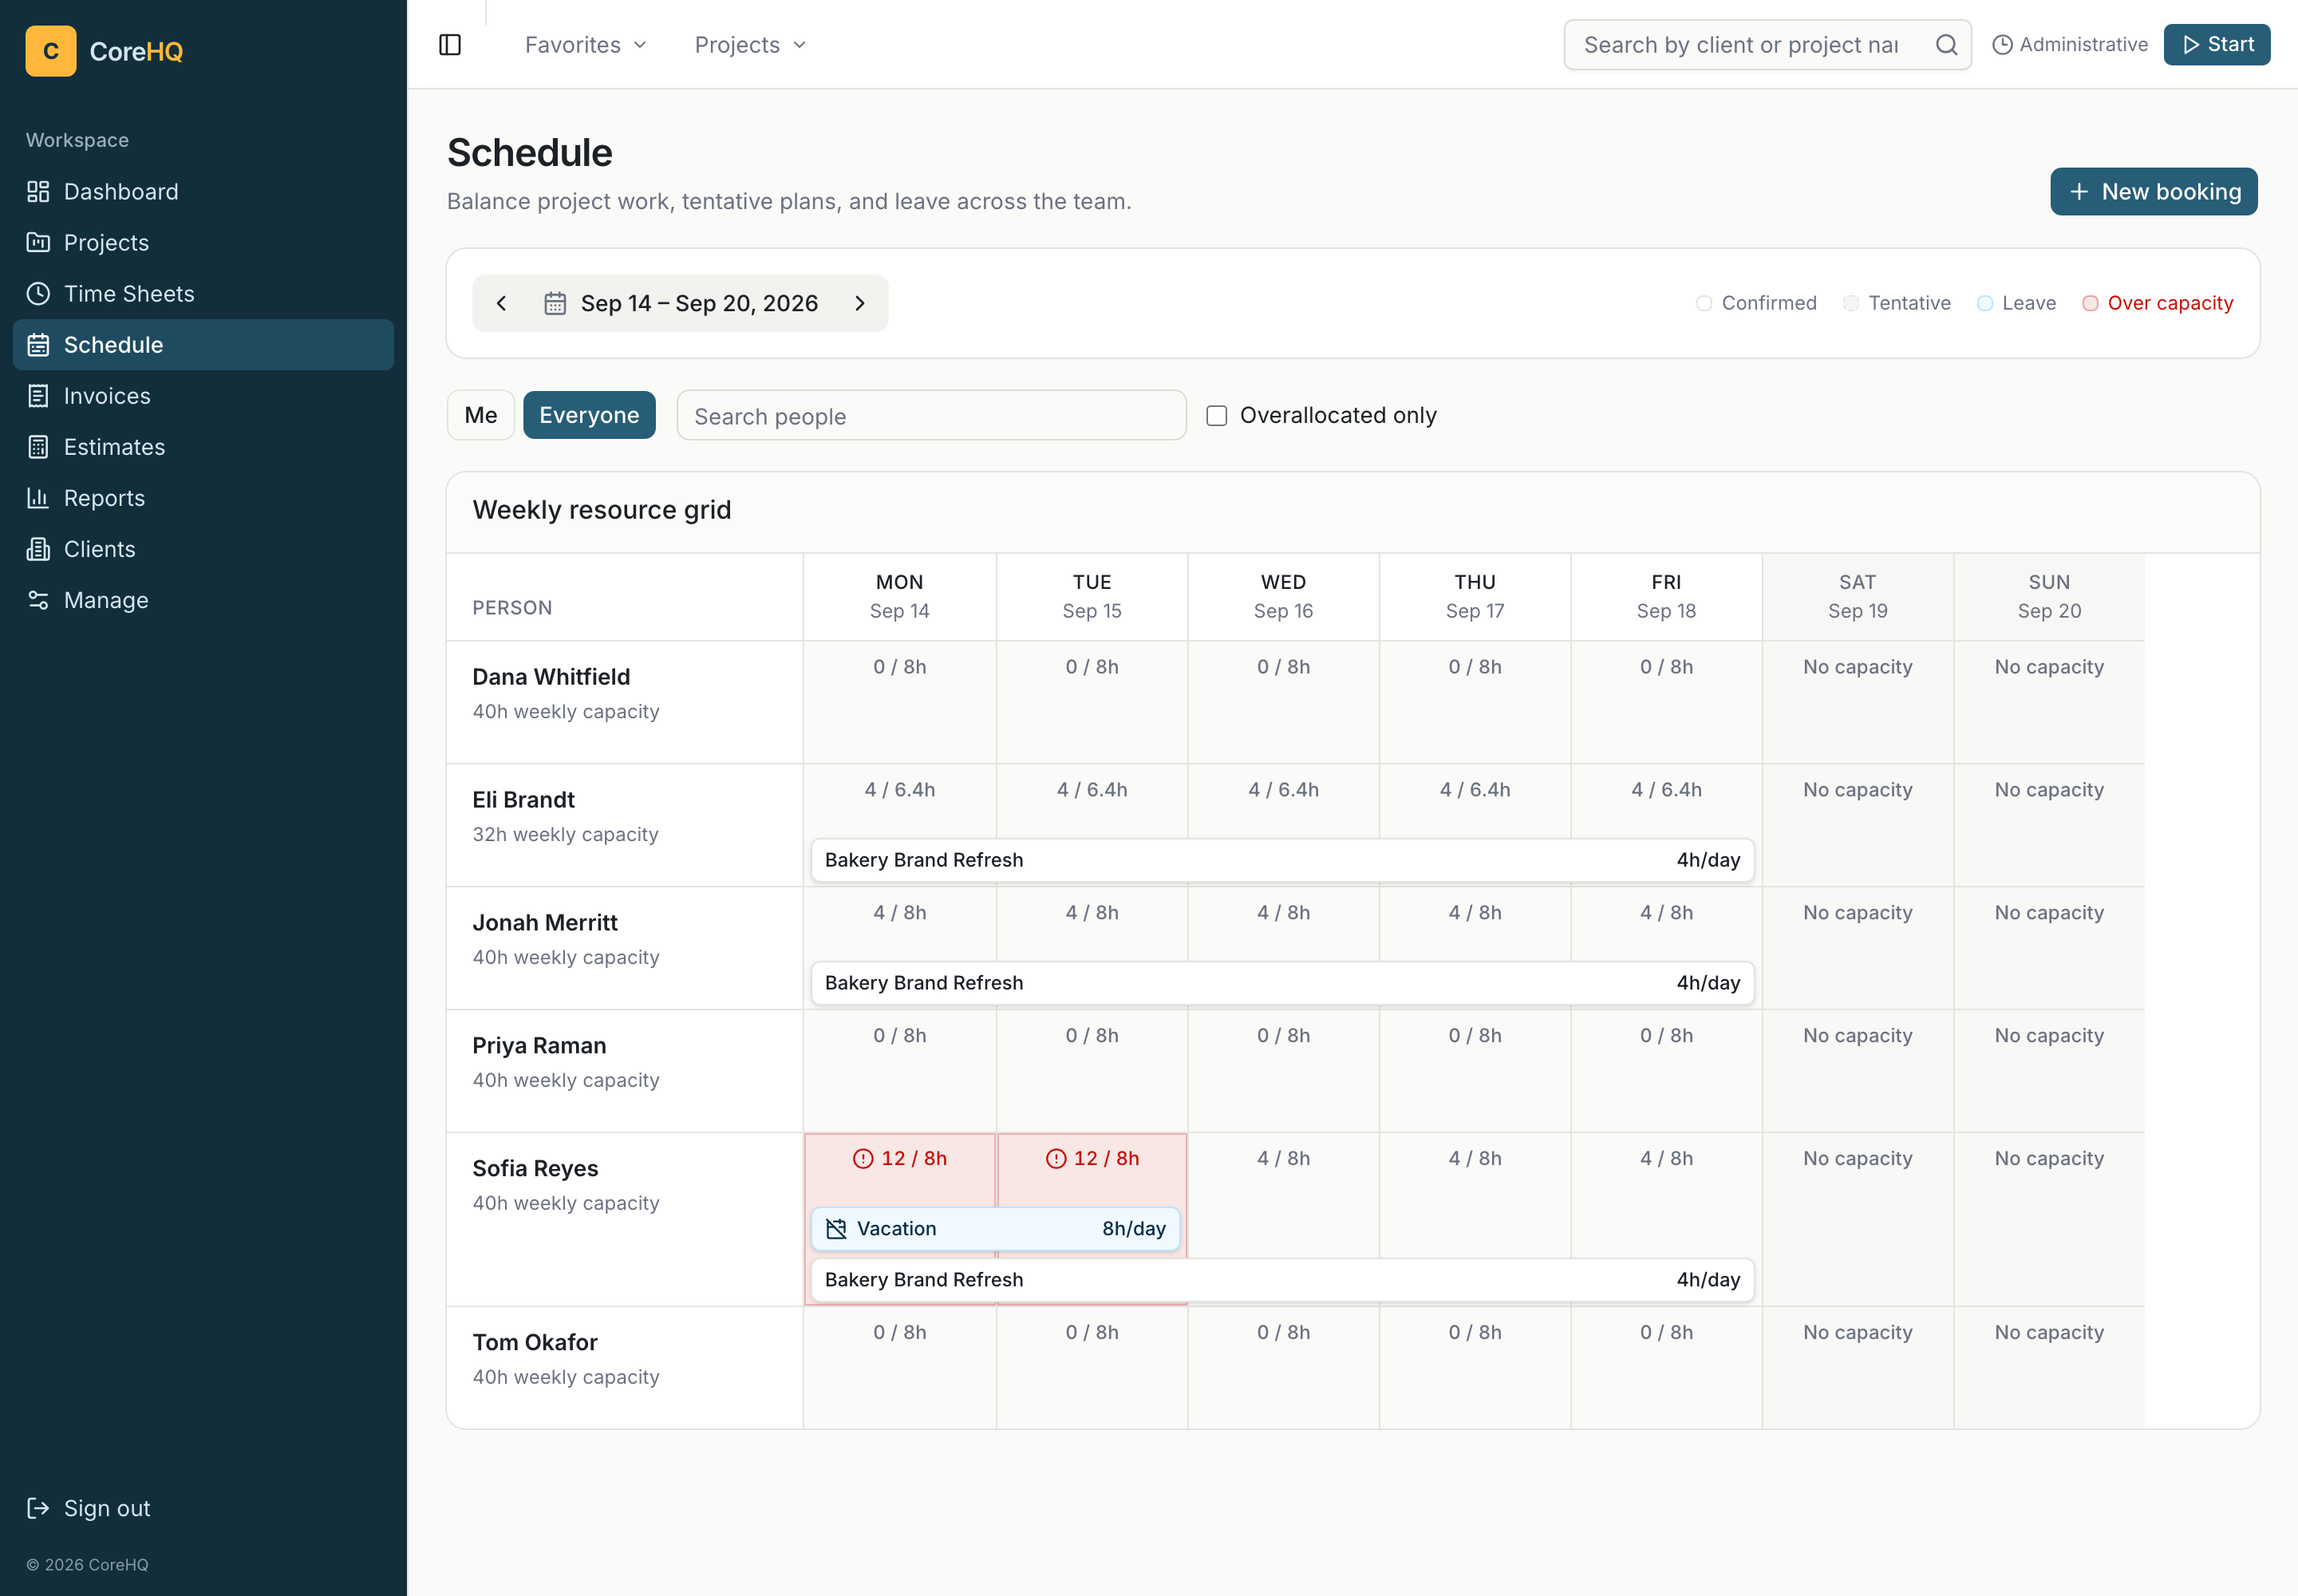Screen dimensions: 2298x1596
Task: Open the Clients page
Action: point(203,549)
